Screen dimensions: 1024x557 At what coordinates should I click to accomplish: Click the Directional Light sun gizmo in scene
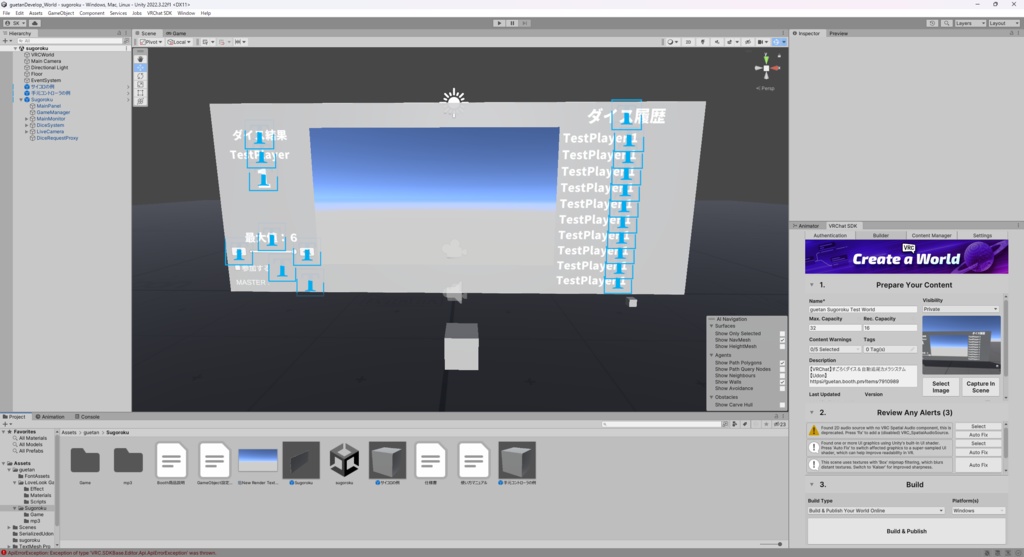click(453, 102)
